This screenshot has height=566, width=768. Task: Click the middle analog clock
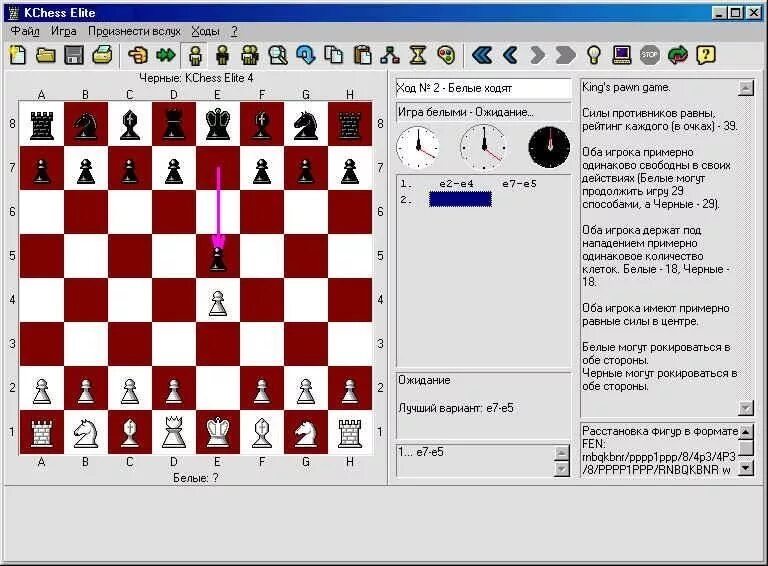point(483,146)
